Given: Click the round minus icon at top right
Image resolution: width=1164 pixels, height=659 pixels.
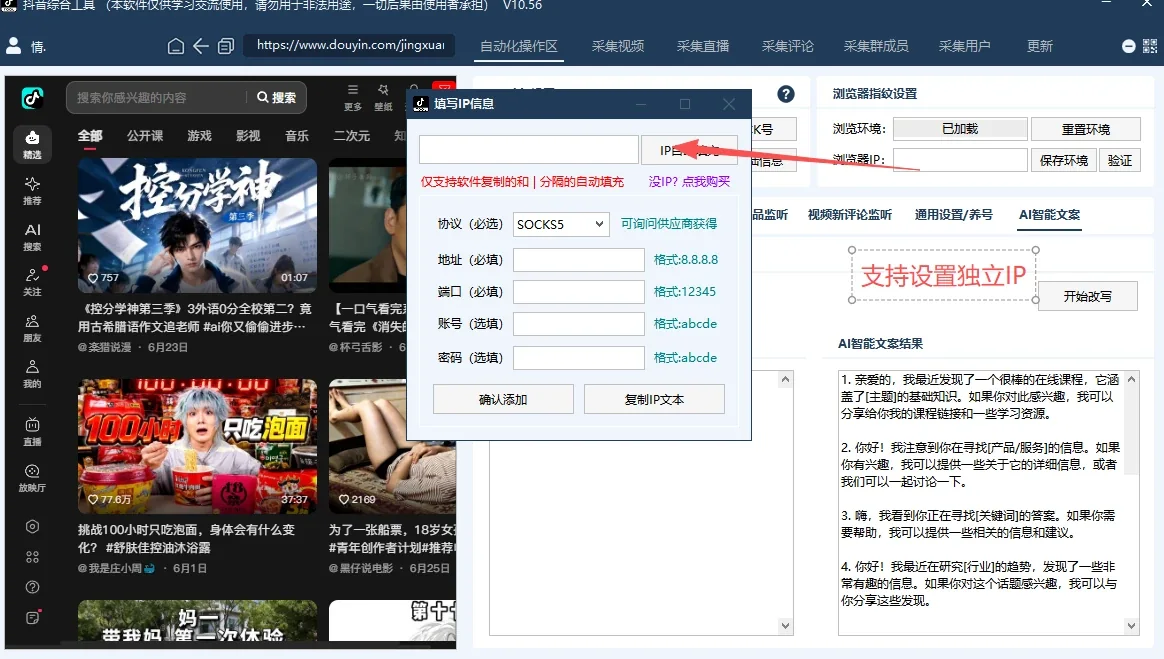Looking at the screenshot, I should [x=1128, y=46].
